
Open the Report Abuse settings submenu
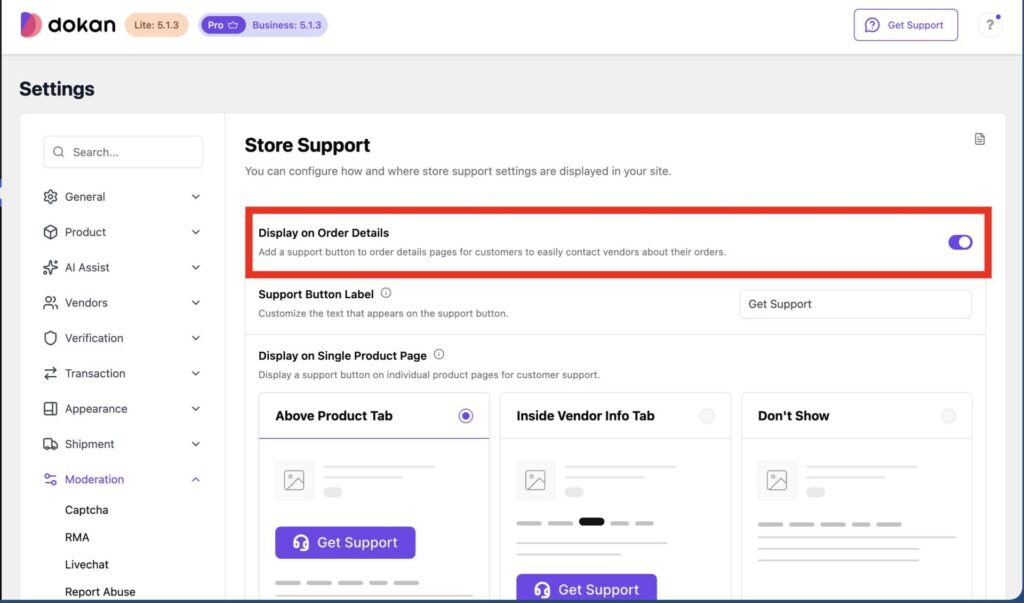(x=100, y=591)
